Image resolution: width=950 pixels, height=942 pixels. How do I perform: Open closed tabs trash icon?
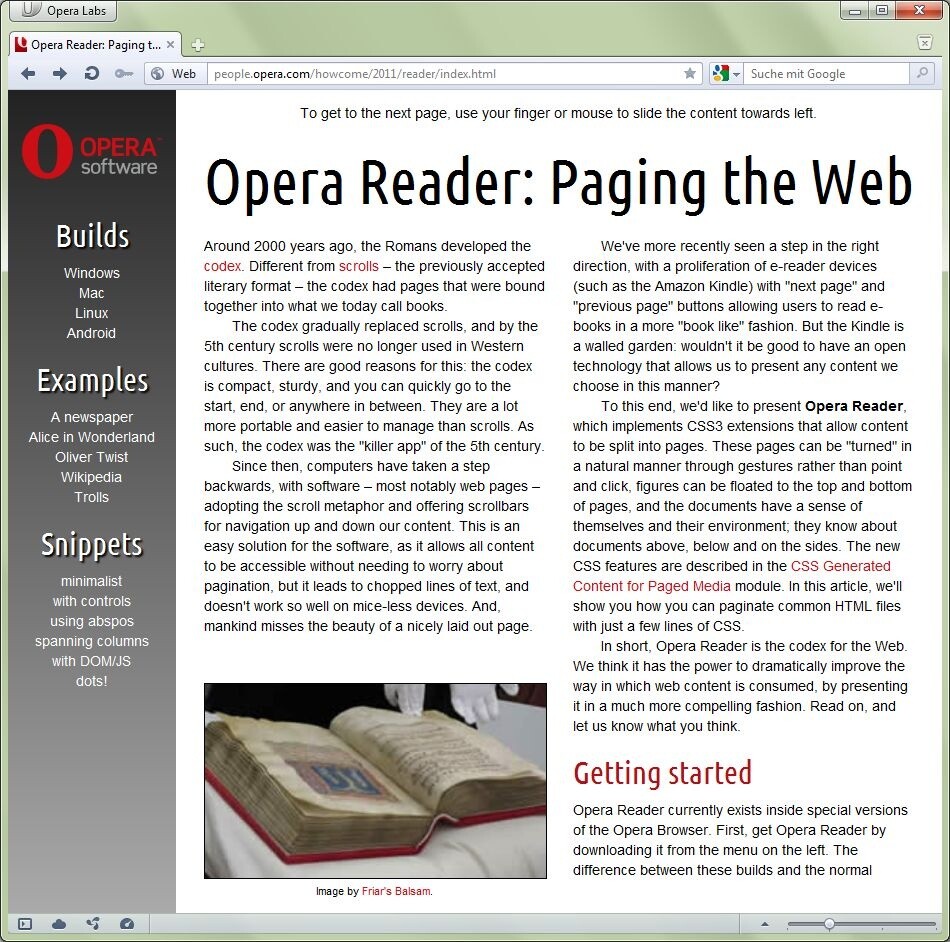[925, 42]
